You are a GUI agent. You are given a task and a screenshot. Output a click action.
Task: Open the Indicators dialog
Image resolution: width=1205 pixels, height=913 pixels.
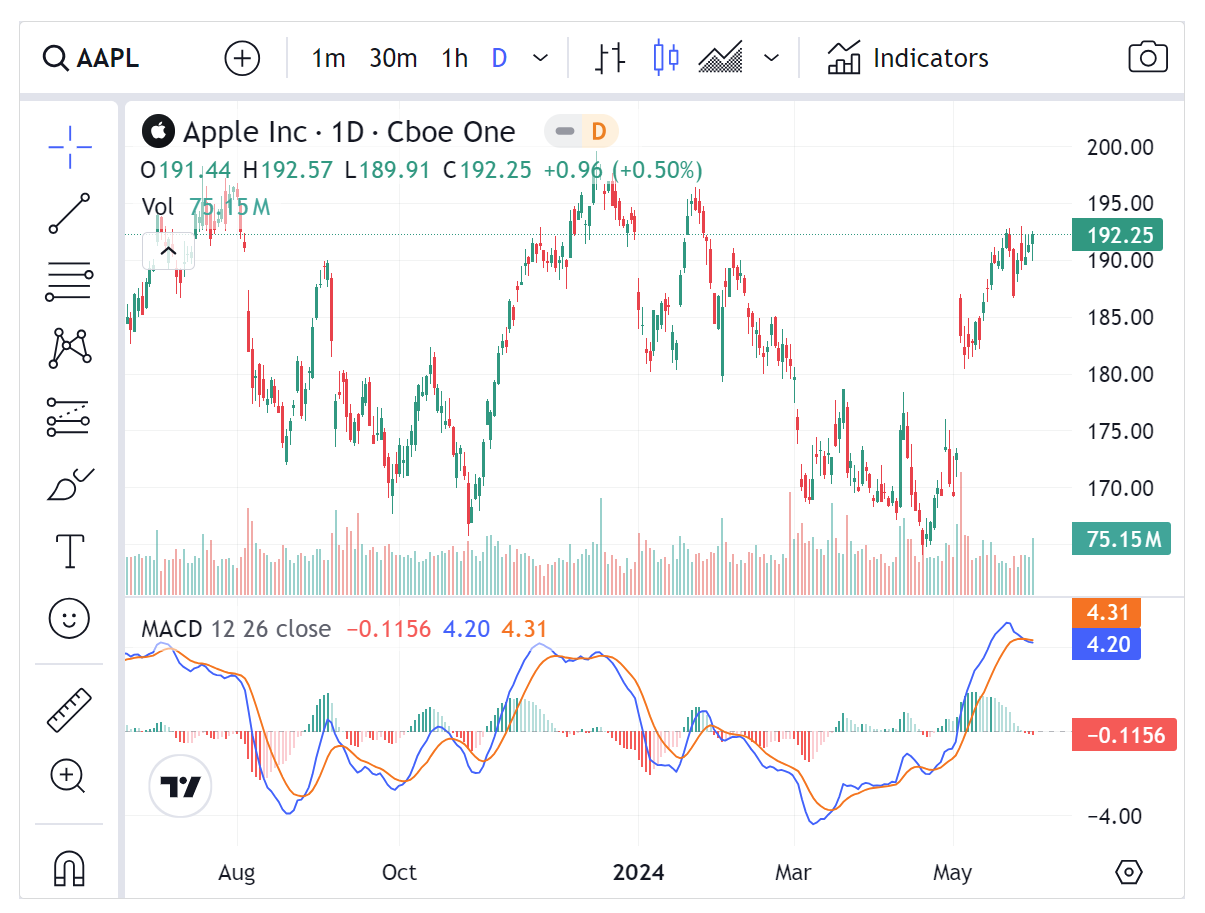pyautogui.click(x=908, y=58)
